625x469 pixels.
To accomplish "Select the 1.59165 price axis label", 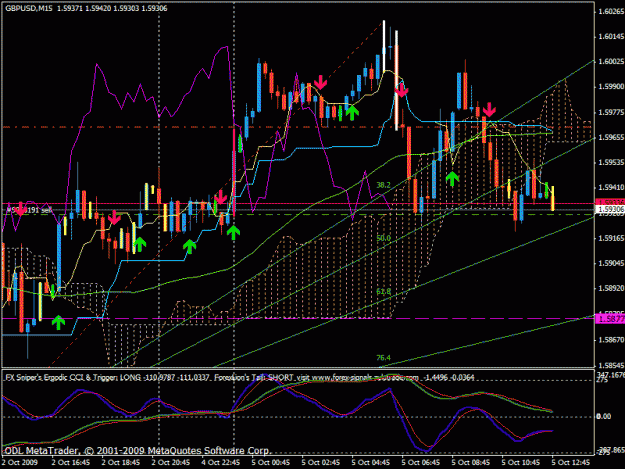I will pos(611,238).
